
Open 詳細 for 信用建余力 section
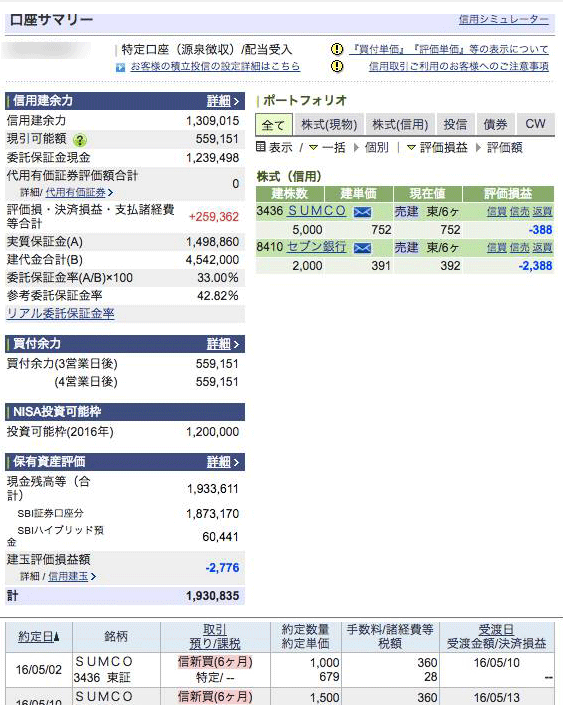[223, 101]
